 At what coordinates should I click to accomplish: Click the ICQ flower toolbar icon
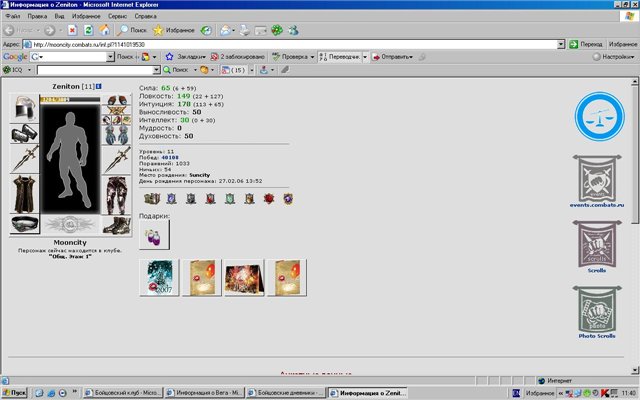[x=7, y=70]
